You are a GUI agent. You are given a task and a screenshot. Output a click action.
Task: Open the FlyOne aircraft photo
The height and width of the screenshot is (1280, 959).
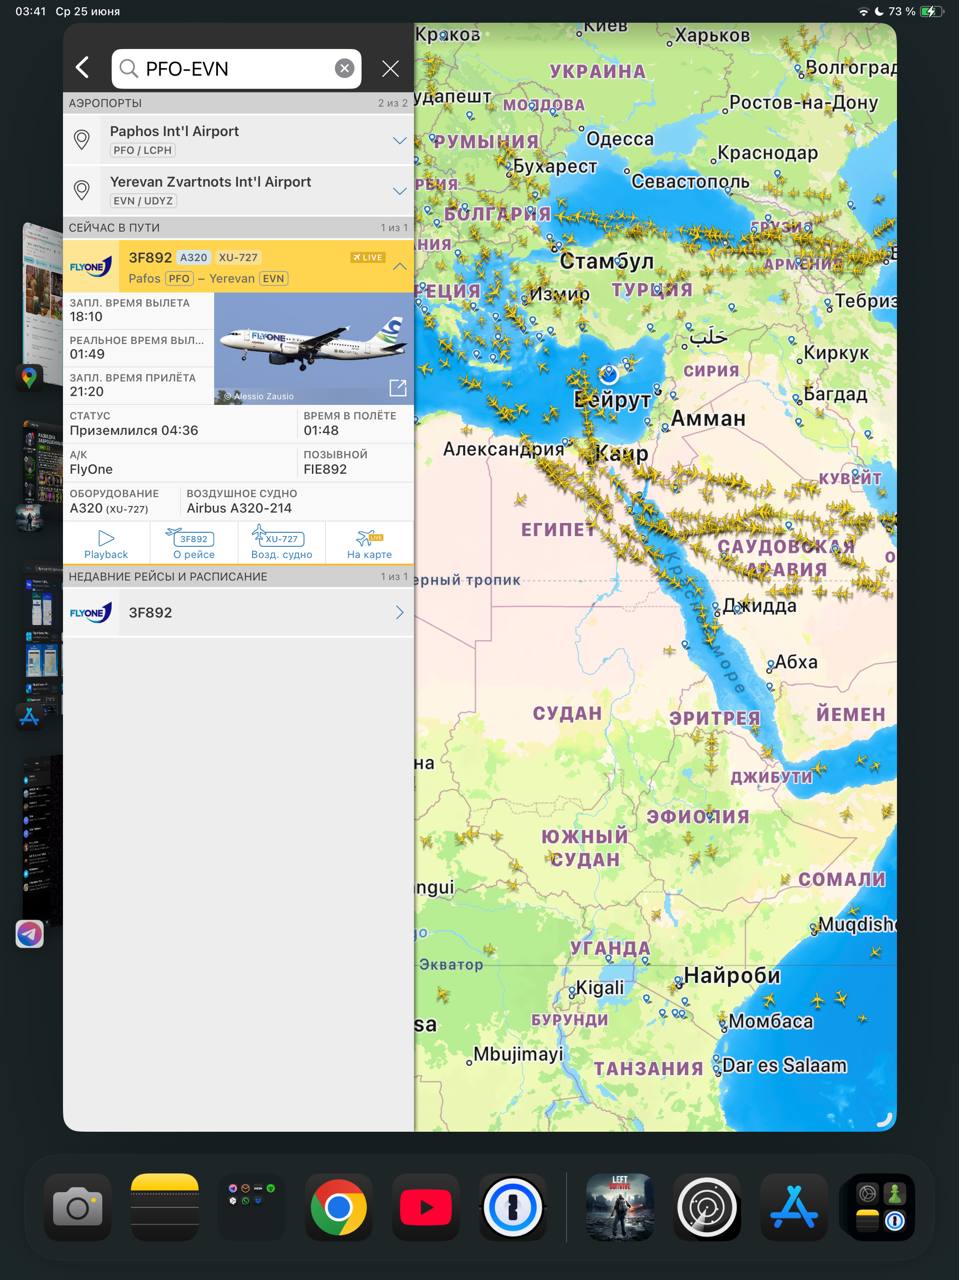tap(314, 348)
